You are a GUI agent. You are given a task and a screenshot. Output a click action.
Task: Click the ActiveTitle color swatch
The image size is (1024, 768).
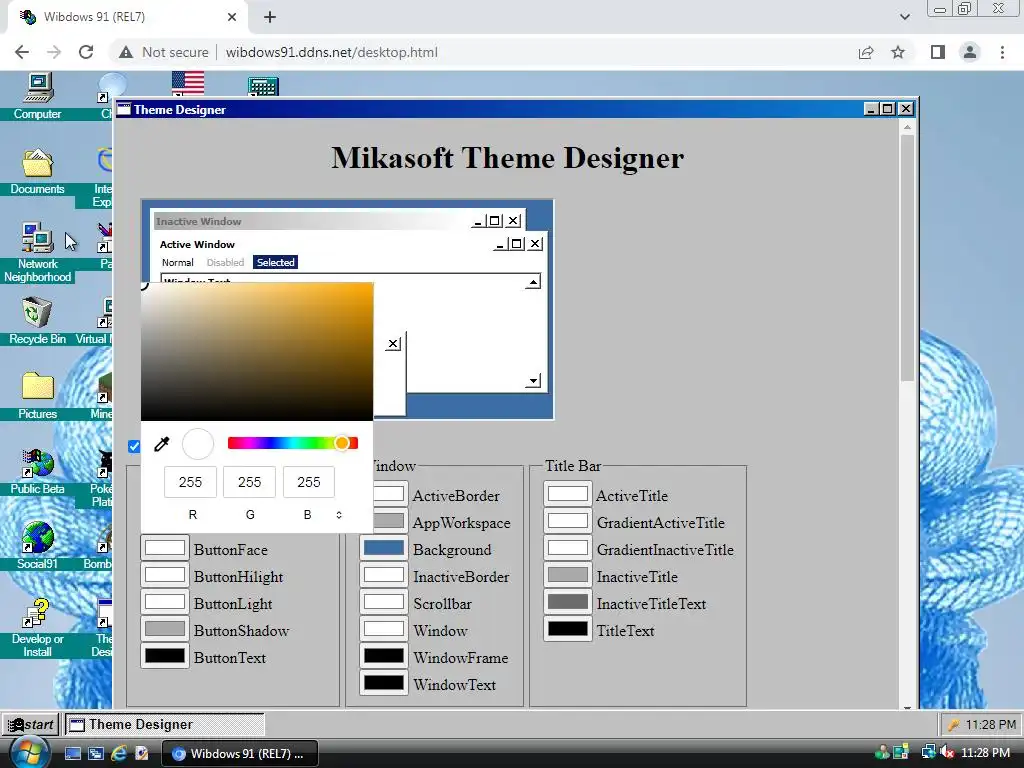[x=568, y=494]
